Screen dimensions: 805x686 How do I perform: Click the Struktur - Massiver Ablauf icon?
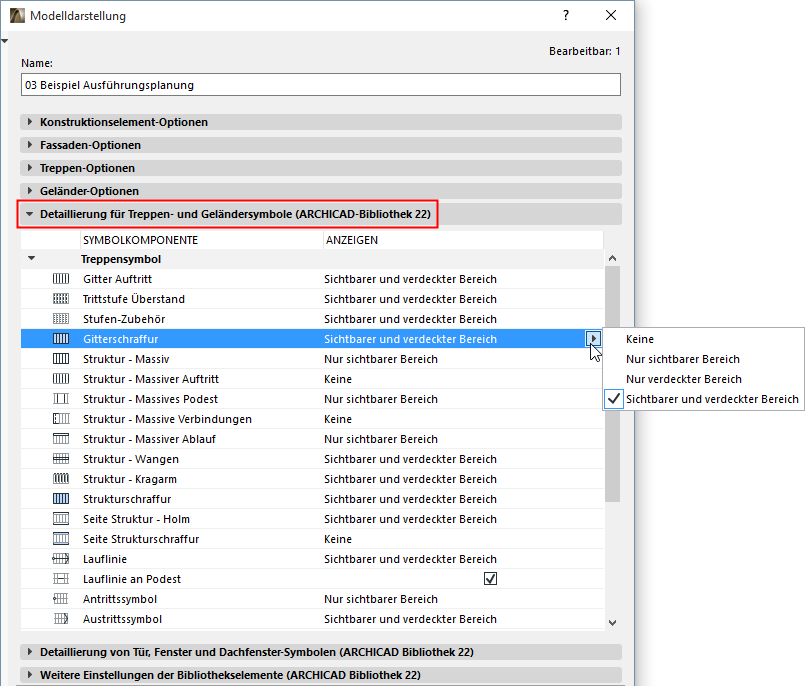(61, 439)
